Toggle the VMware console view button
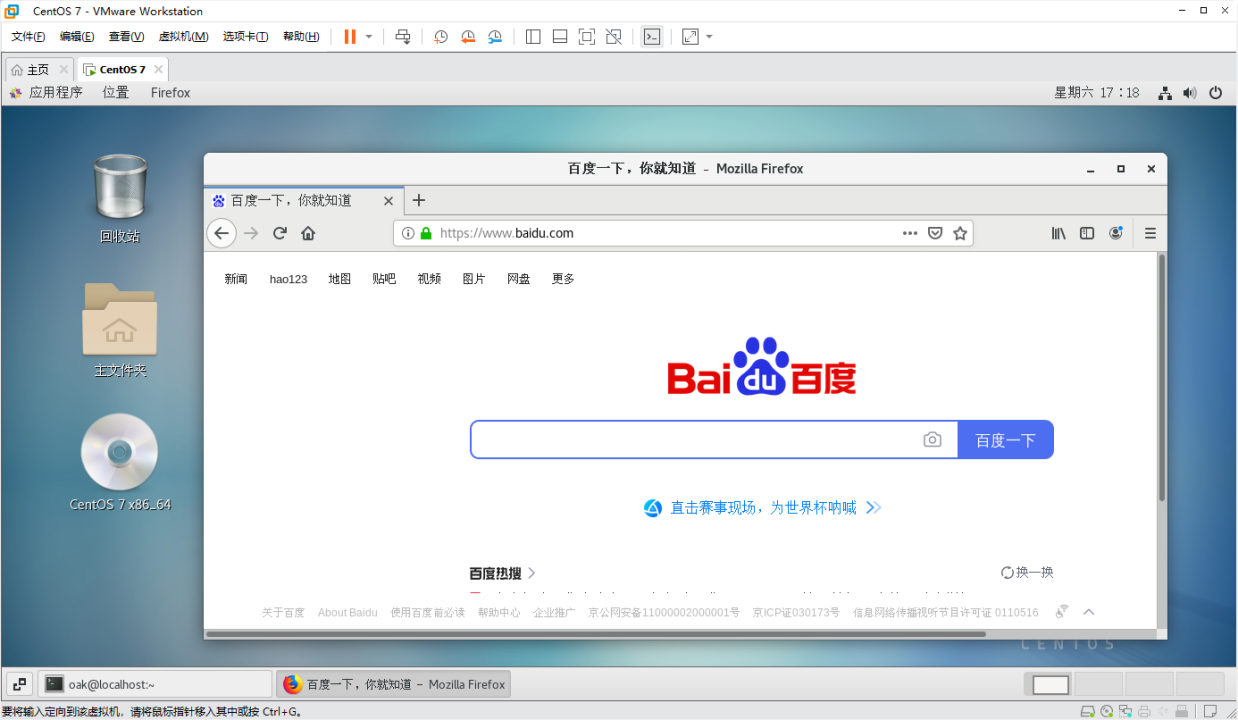Viewport: 1238px width, 720px height. 652,36
